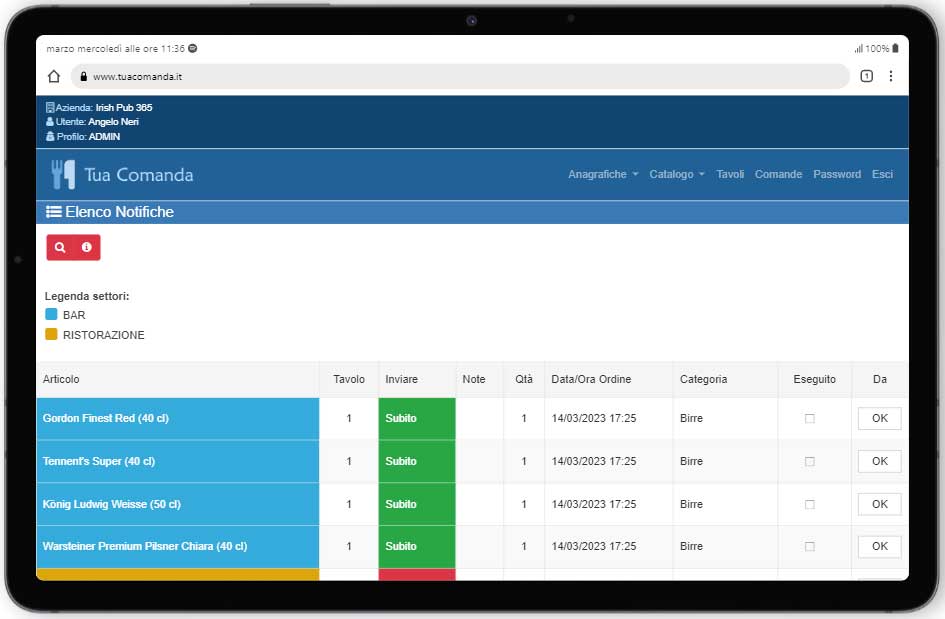The image size is (945, 619).
Task: Click the www.tuacomanda.it address bar
Action: (460, 77)
